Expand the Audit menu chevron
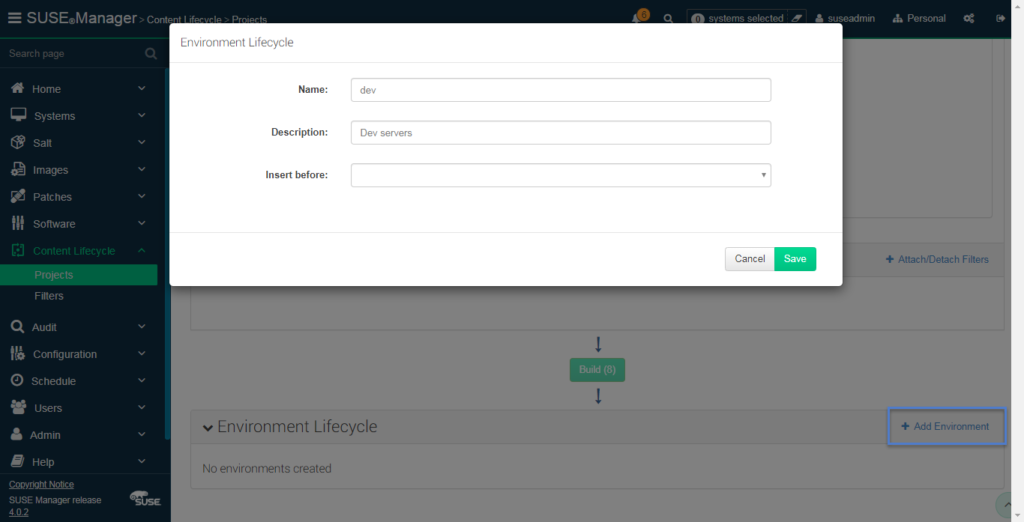This screenshot has height=522, width=1024. [142, 326]
